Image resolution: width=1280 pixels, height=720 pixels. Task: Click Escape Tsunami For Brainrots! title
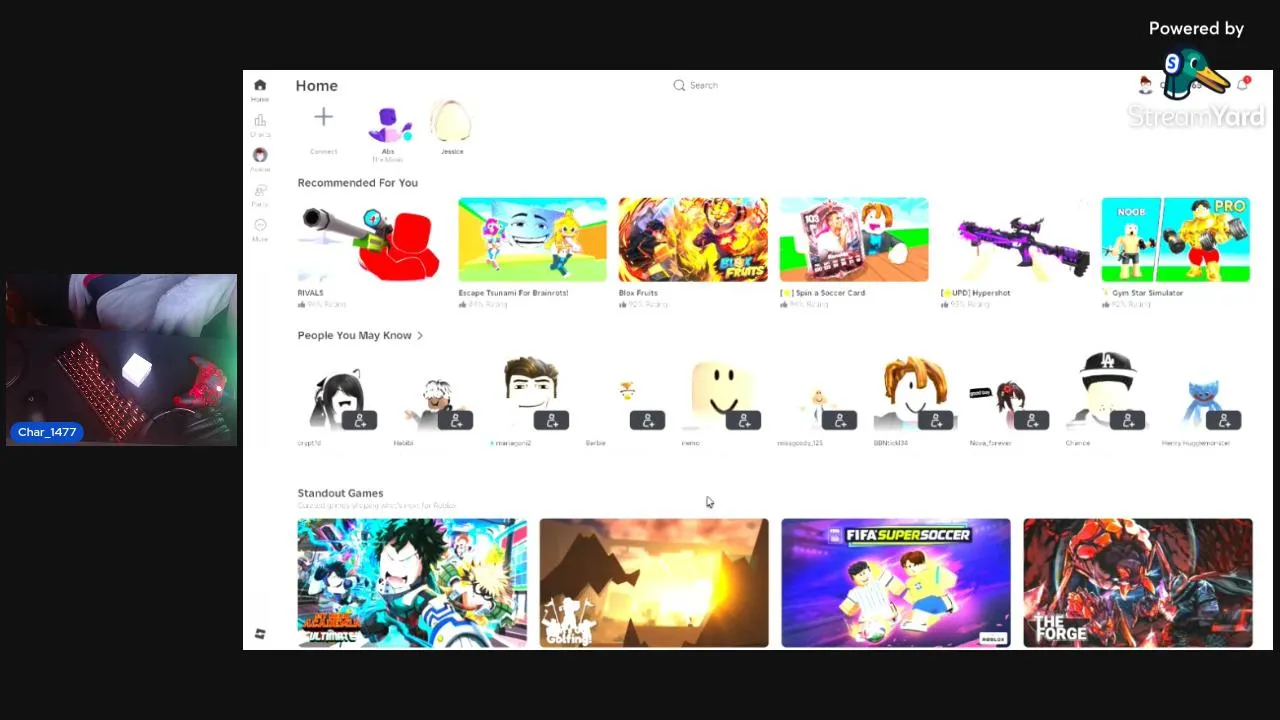513,293
